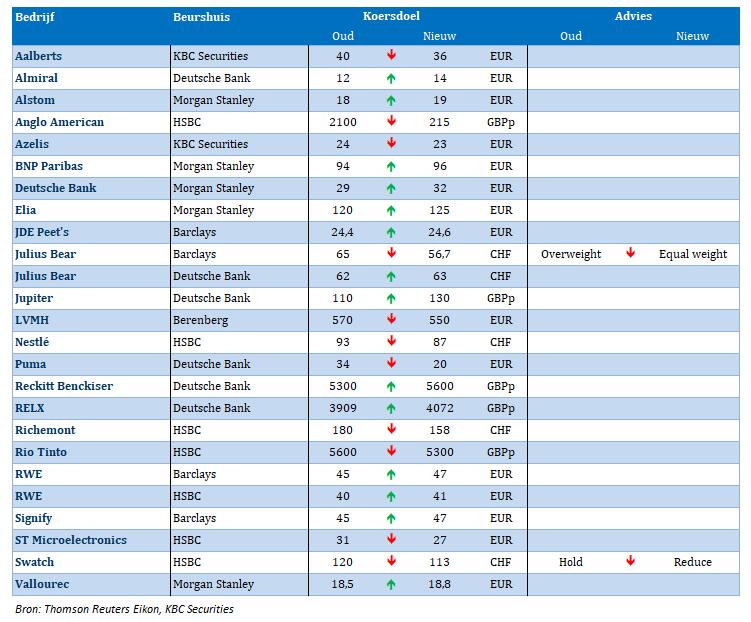This screenshot has width=751, height=622.
Task: Click the Richemont company name
Action: tap(45, 430)
